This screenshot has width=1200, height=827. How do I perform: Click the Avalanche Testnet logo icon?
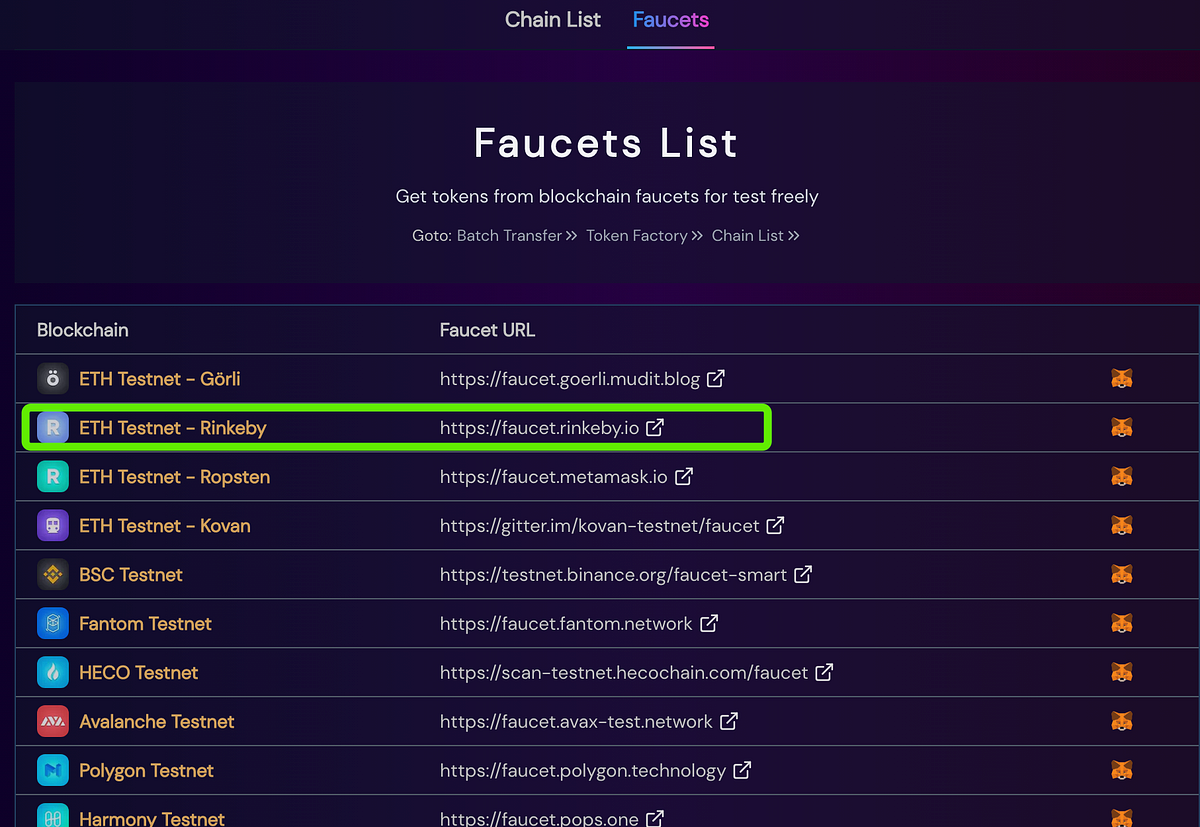coord(52,721)
